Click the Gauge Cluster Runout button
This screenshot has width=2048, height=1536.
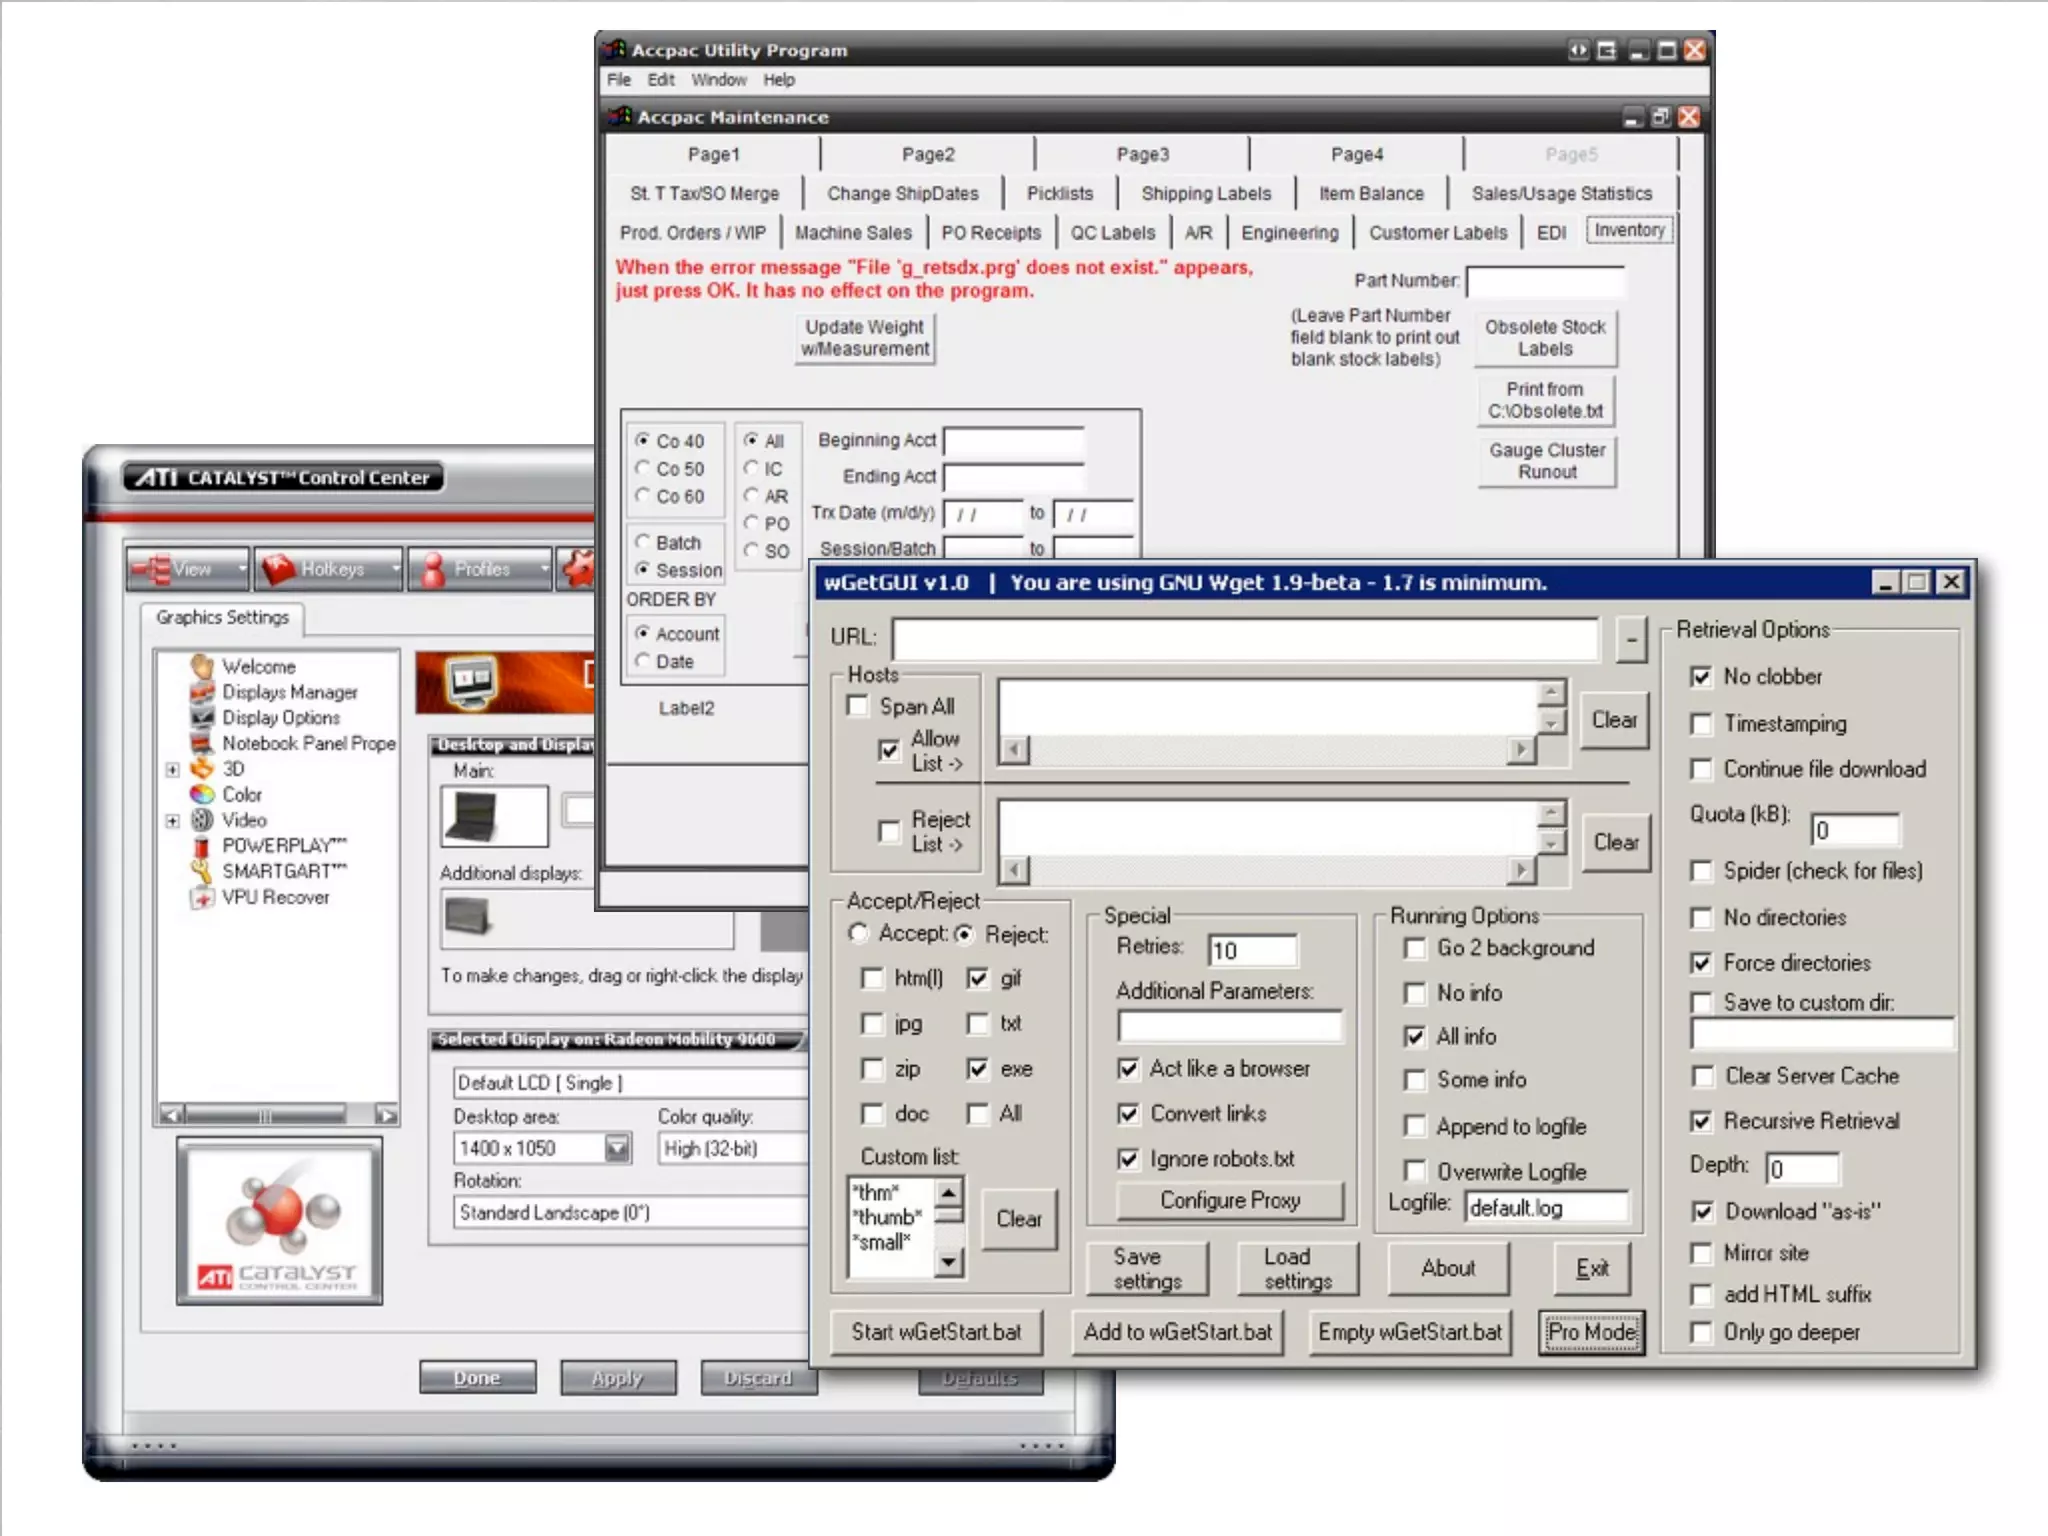(x=1546, y=461)
